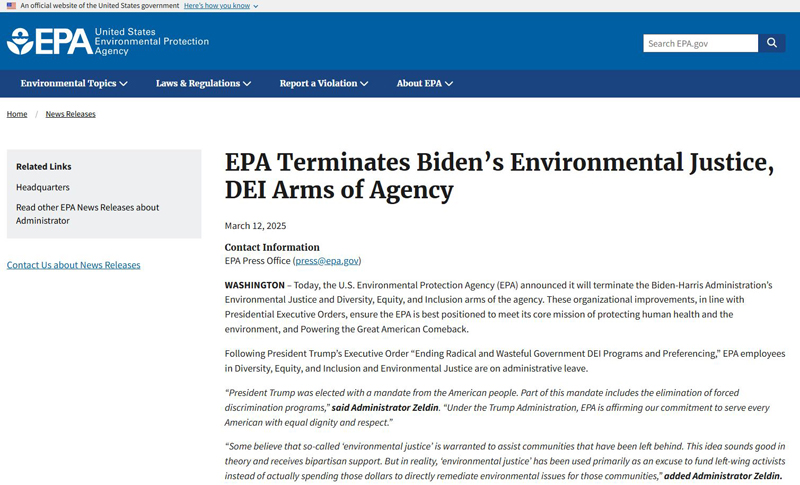
Task: Open the Report a Violation menu
Action: (x=323, y=84)
